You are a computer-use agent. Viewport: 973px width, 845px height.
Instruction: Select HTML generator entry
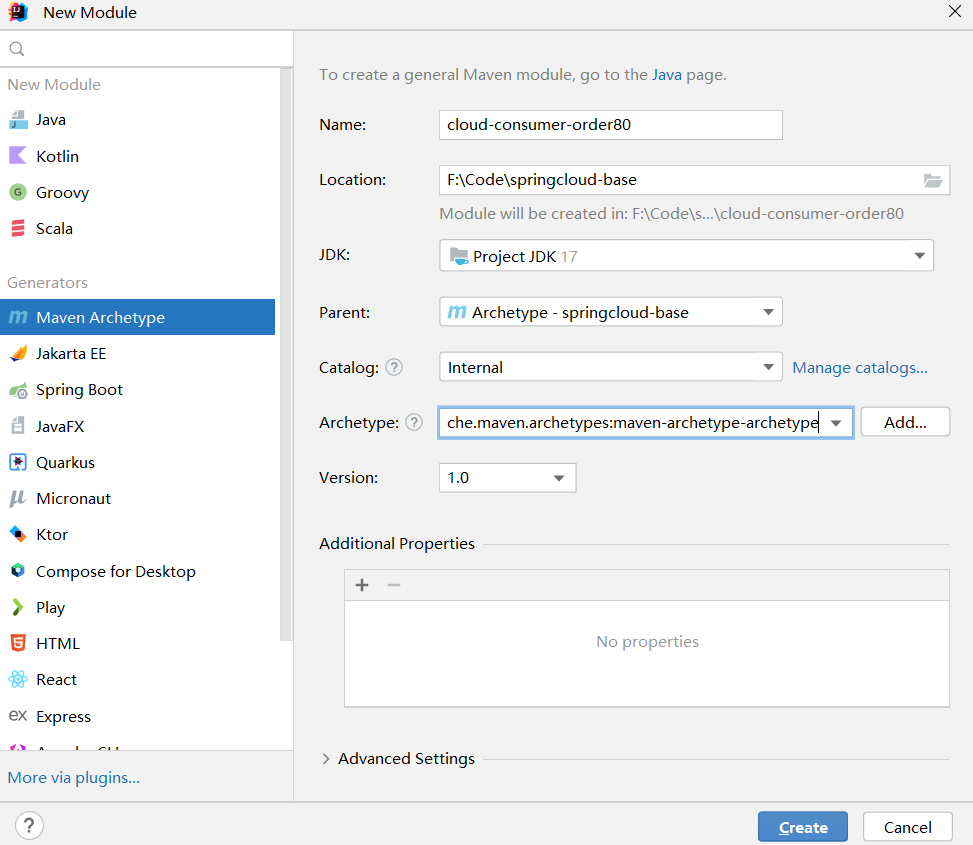[x=138, y=643]
